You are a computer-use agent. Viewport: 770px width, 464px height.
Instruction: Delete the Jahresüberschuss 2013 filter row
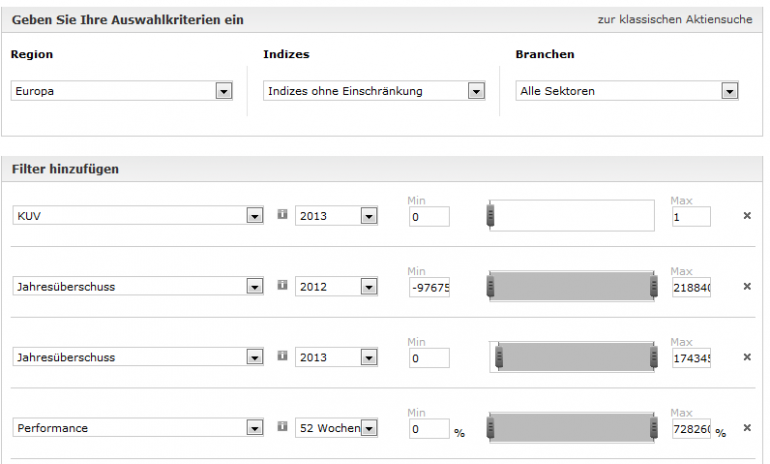pyautogui.click(x=746, y=357)
